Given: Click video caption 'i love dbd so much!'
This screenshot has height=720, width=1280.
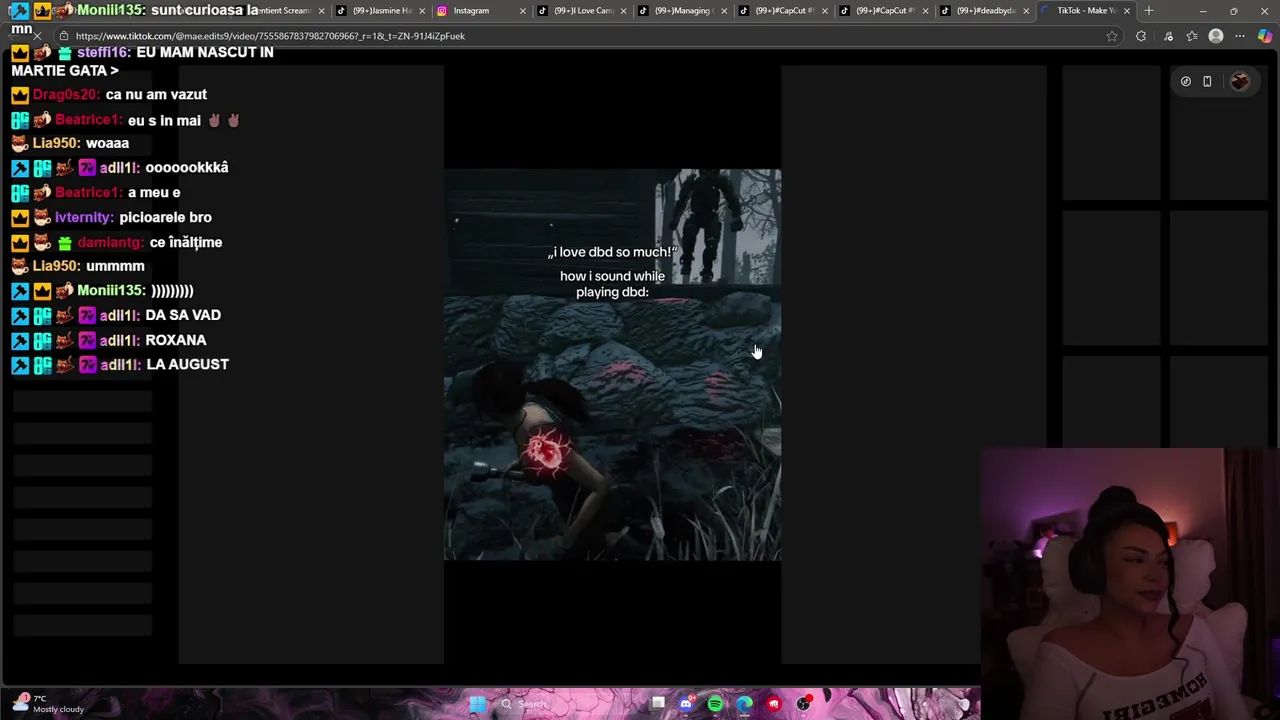Looking at the screenshot, I should click(612, 252).
